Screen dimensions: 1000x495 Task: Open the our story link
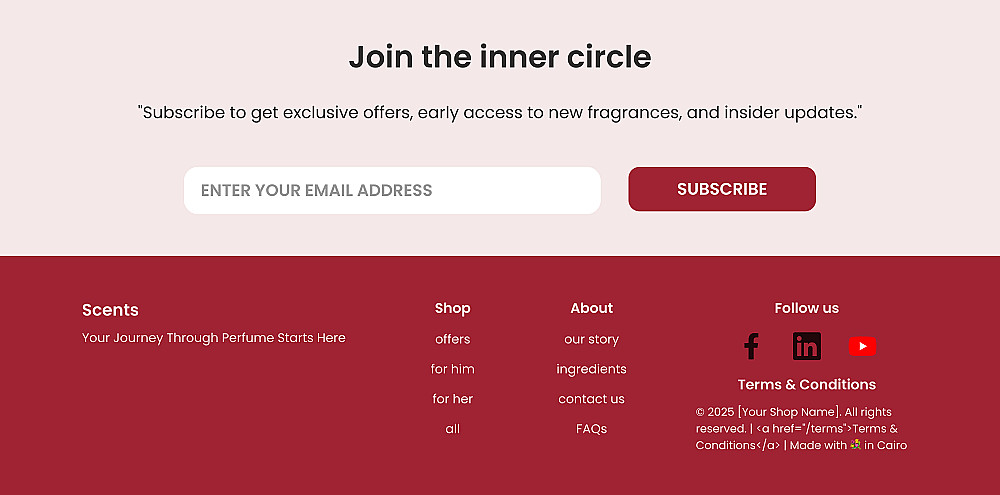point(591,339)
